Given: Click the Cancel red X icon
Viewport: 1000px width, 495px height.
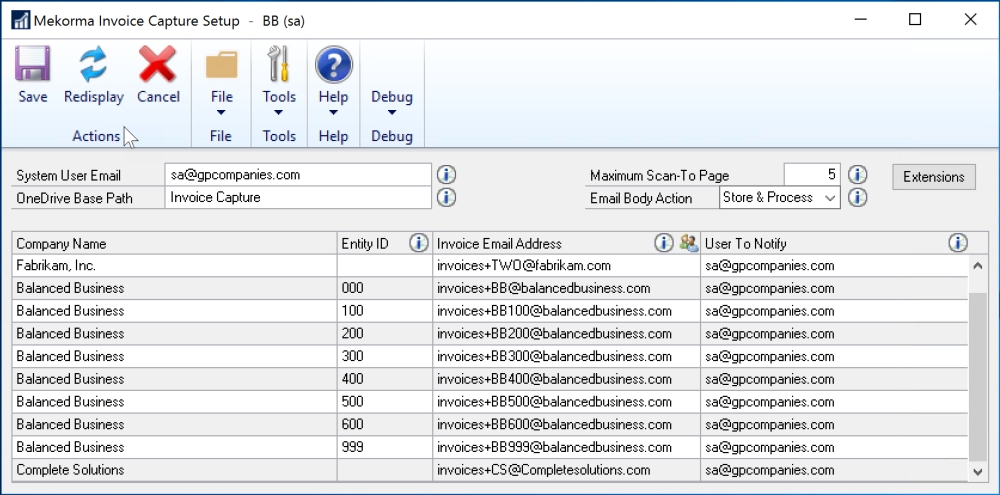Looking at the screenshot, I should point(158,64).
